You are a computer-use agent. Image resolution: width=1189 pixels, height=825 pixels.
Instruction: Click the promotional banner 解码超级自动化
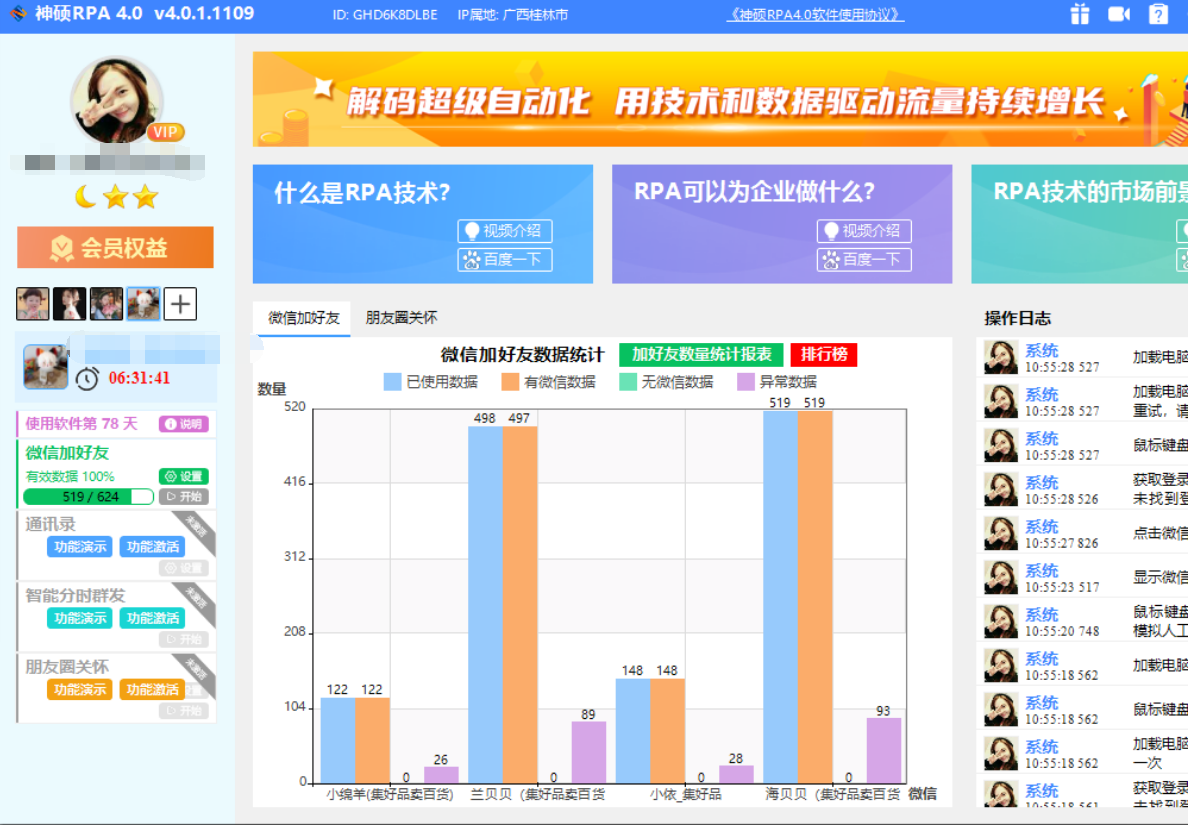pos(720,99)
